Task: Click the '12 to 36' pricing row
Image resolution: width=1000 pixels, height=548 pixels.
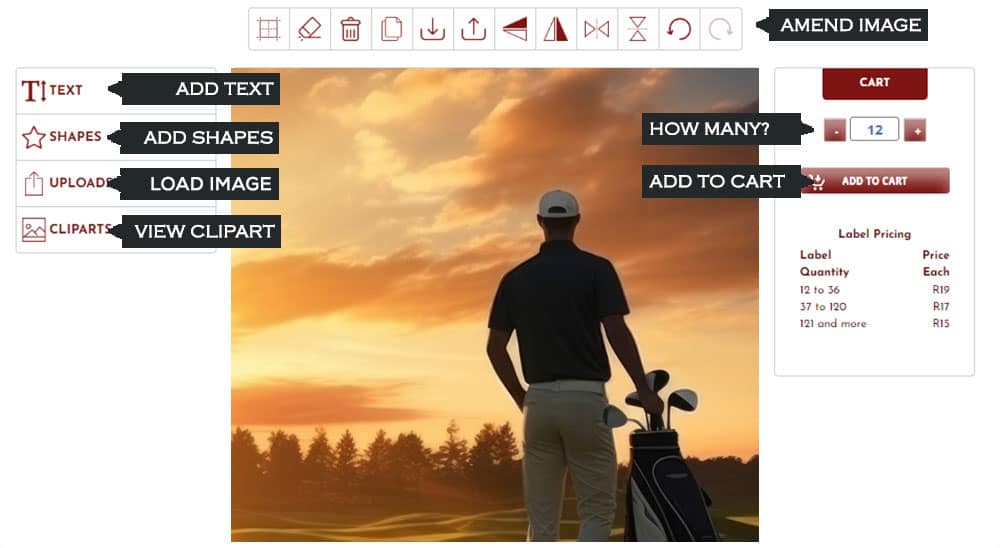Action: click(x=874, y=290)
